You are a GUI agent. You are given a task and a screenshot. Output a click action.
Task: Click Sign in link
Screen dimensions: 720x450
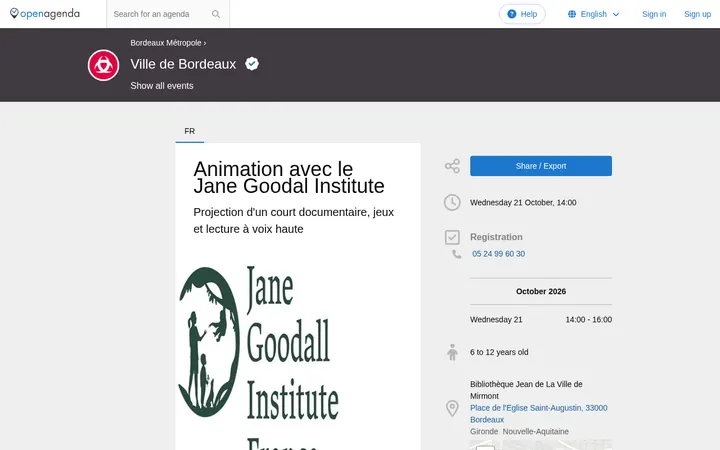[x=654, y=14]
